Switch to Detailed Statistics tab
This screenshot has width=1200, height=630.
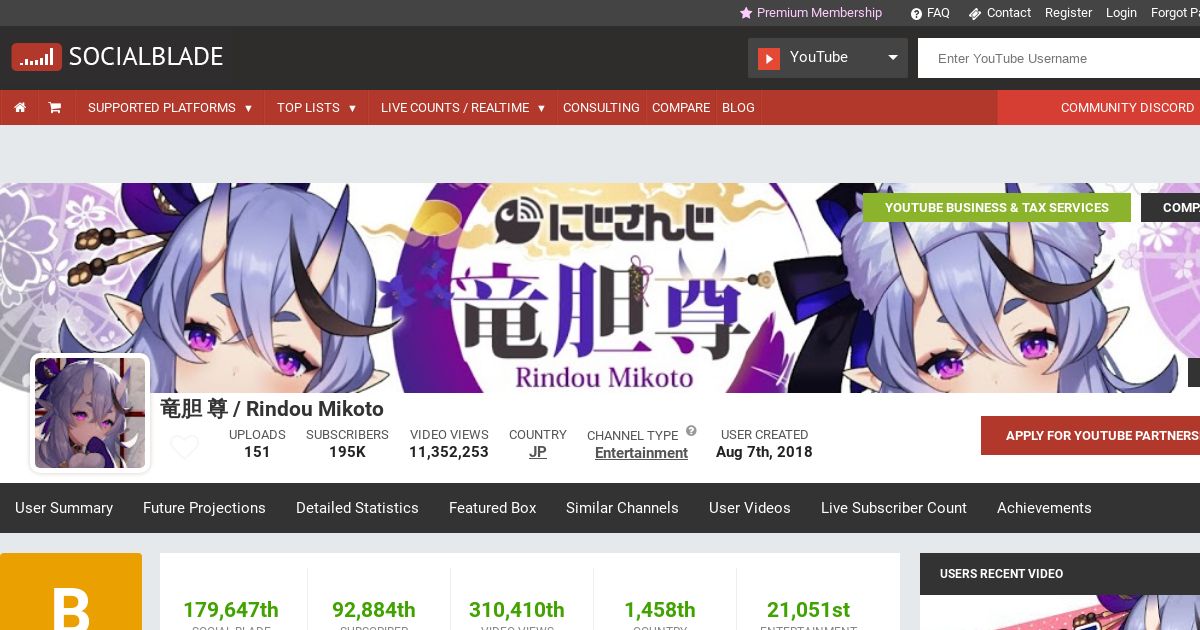(x=357, y=508)
